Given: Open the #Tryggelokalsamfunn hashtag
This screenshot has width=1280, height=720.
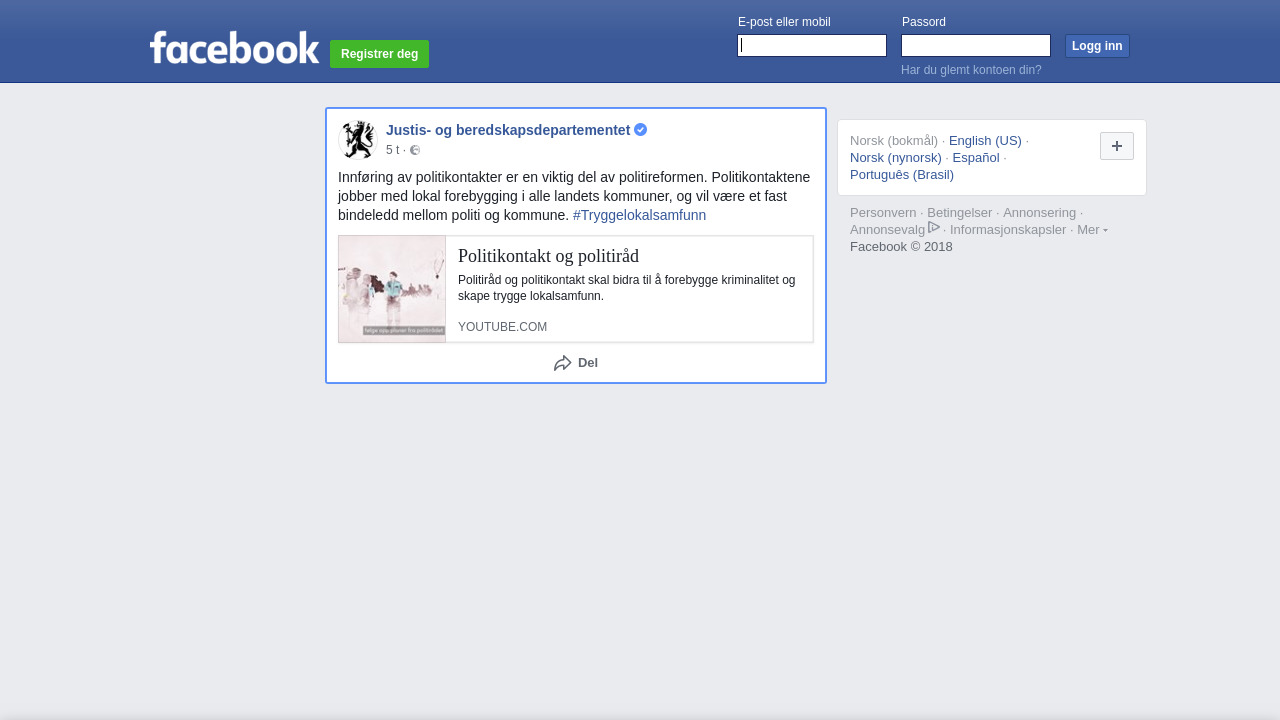Looking at the screenshot, I should click(x=639, y=215).
